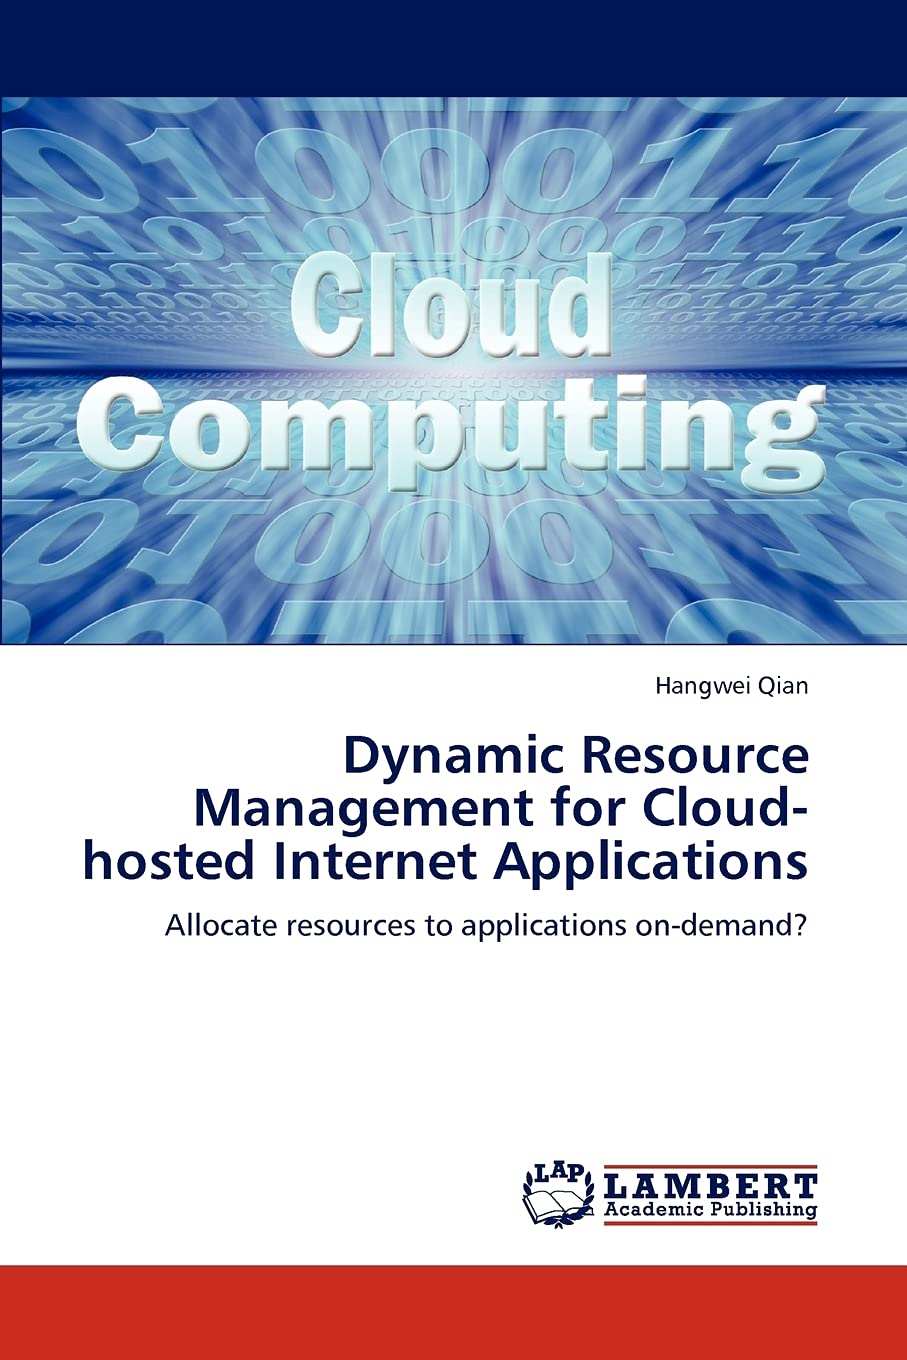Click the "LAP" letters above the book emblem
Screen dimensions: 907x1360
(x=558, y=1174)
